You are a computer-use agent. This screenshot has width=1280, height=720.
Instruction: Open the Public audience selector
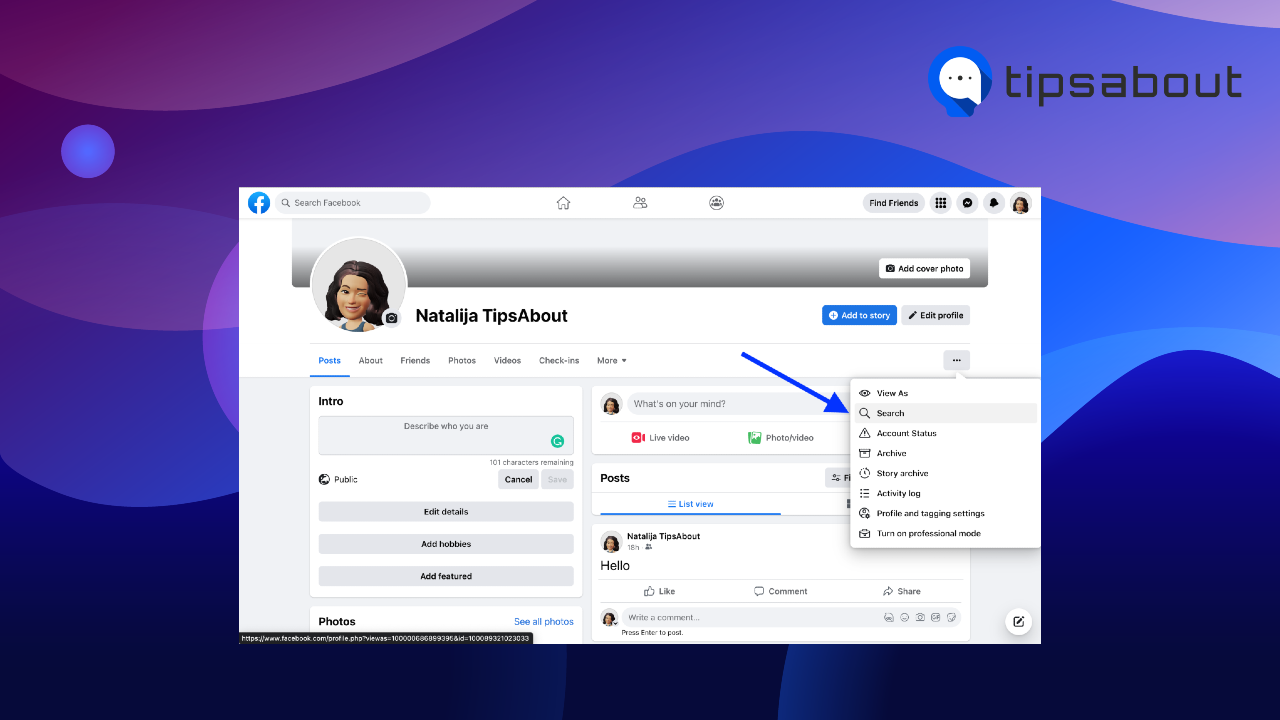[338, 480]
